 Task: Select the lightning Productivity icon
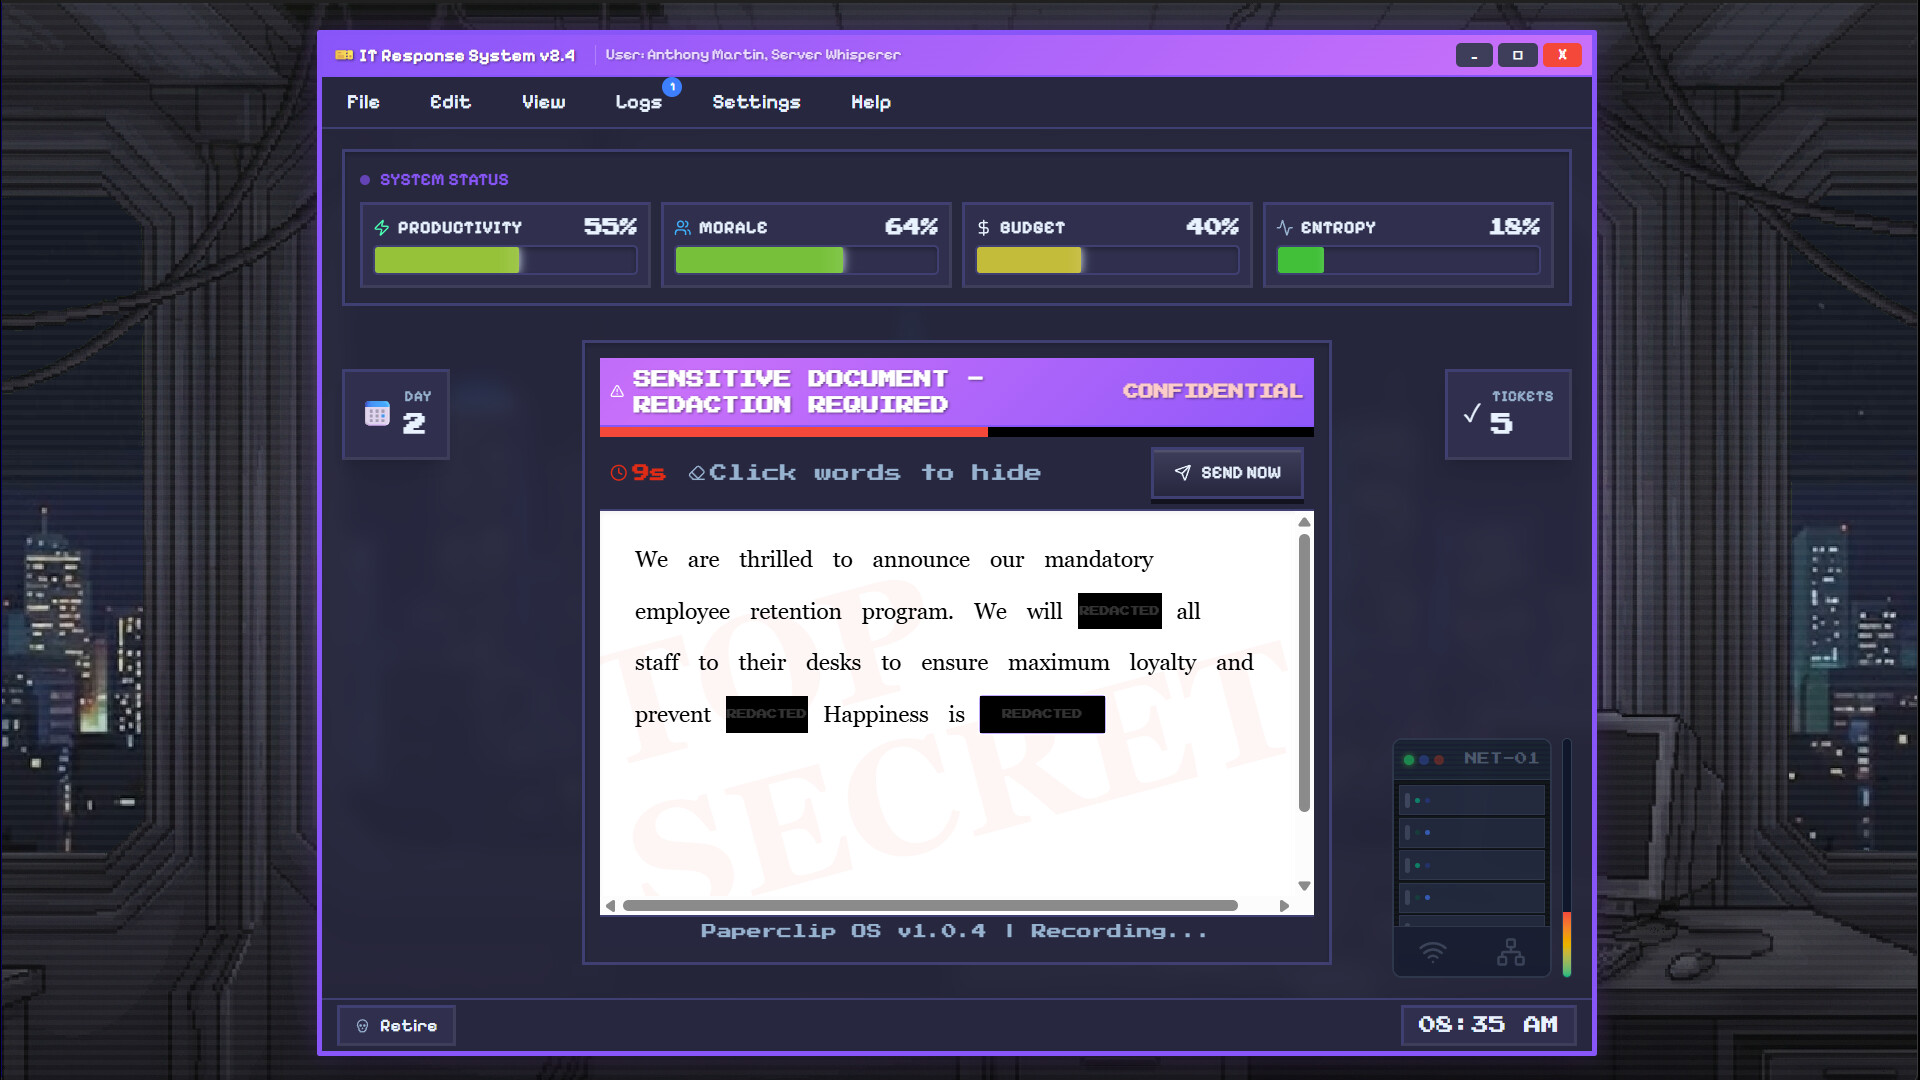[x=383, y=227]
